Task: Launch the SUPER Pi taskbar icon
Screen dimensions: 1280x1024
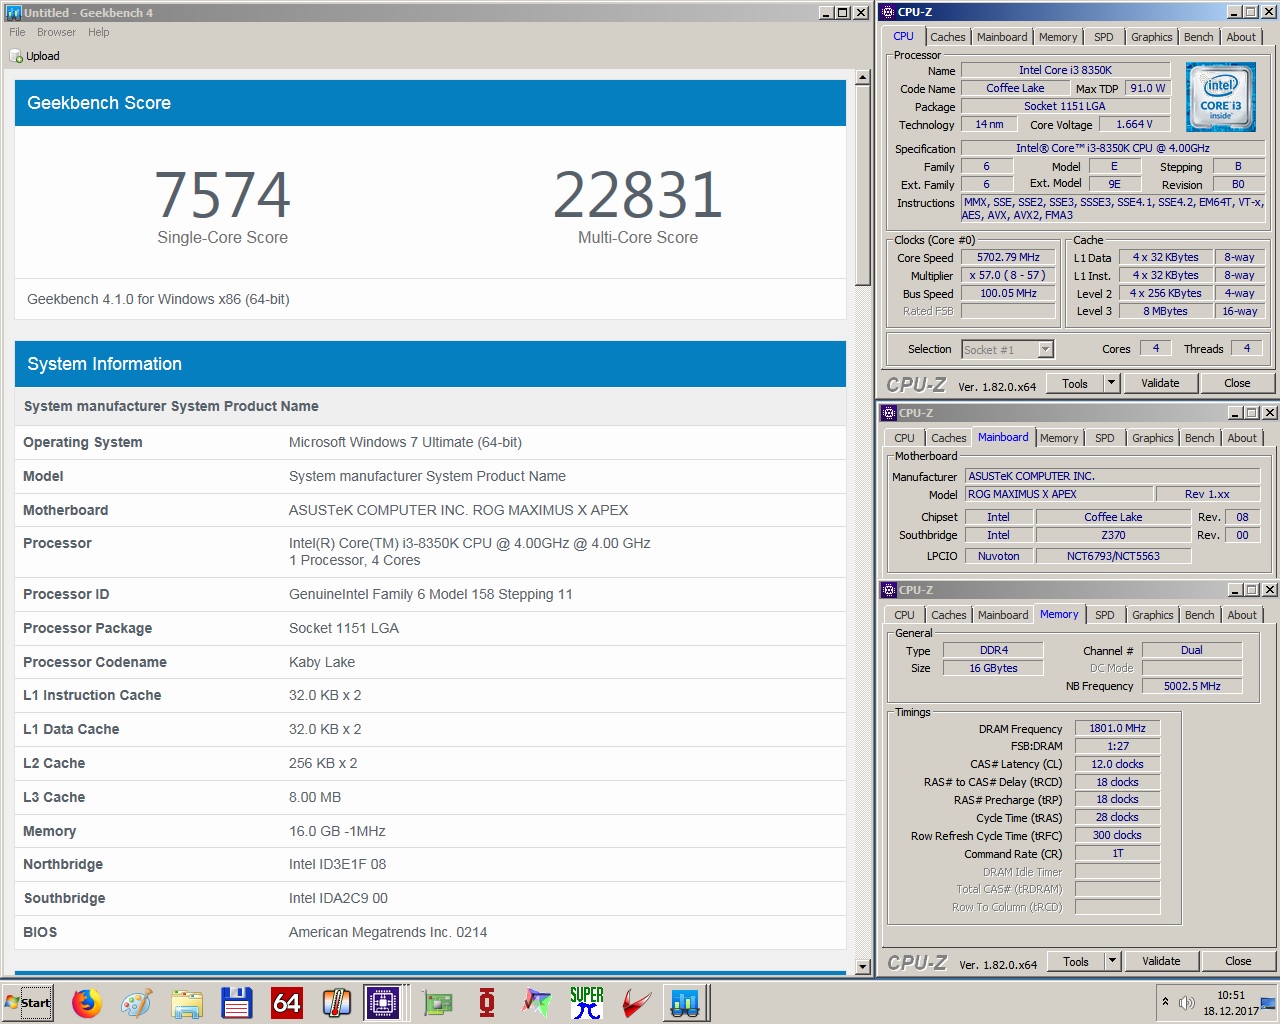Action: [587, 1002]
